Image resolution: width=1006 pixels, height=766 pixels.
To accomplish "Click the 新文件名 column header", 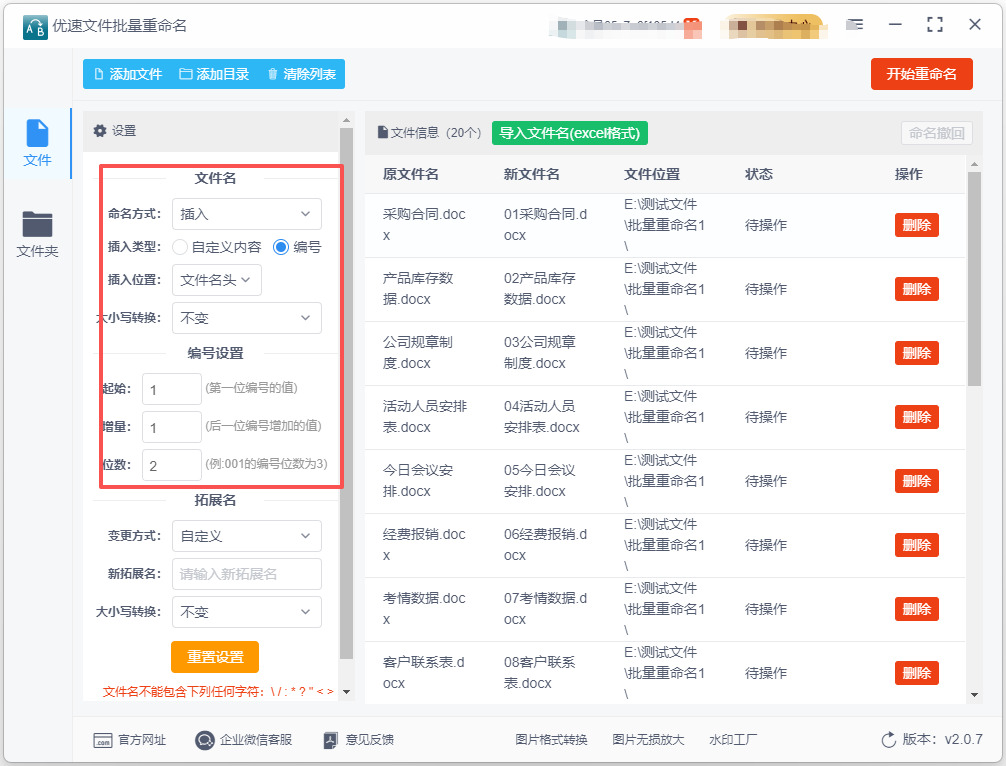I will 531,174.
